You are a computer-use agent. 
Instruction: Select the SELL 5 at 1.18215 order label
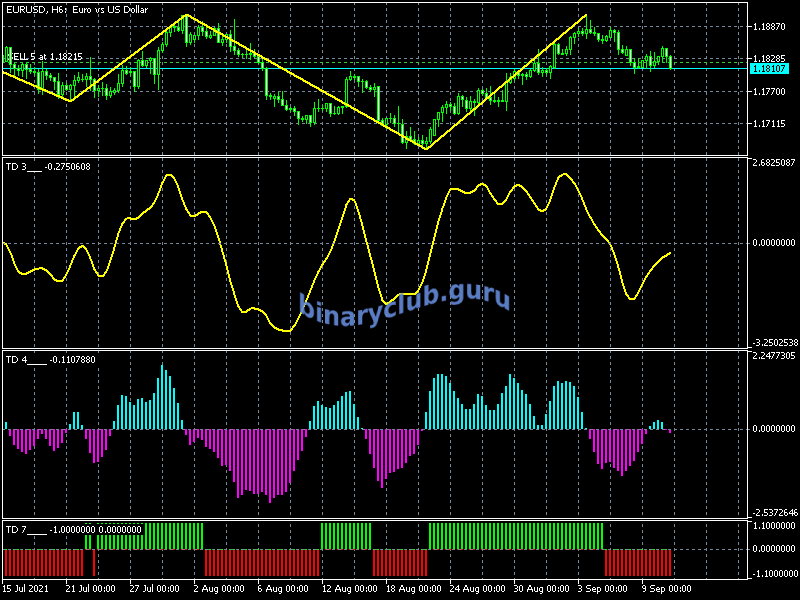pyautogui.click(x=44, y=58)
